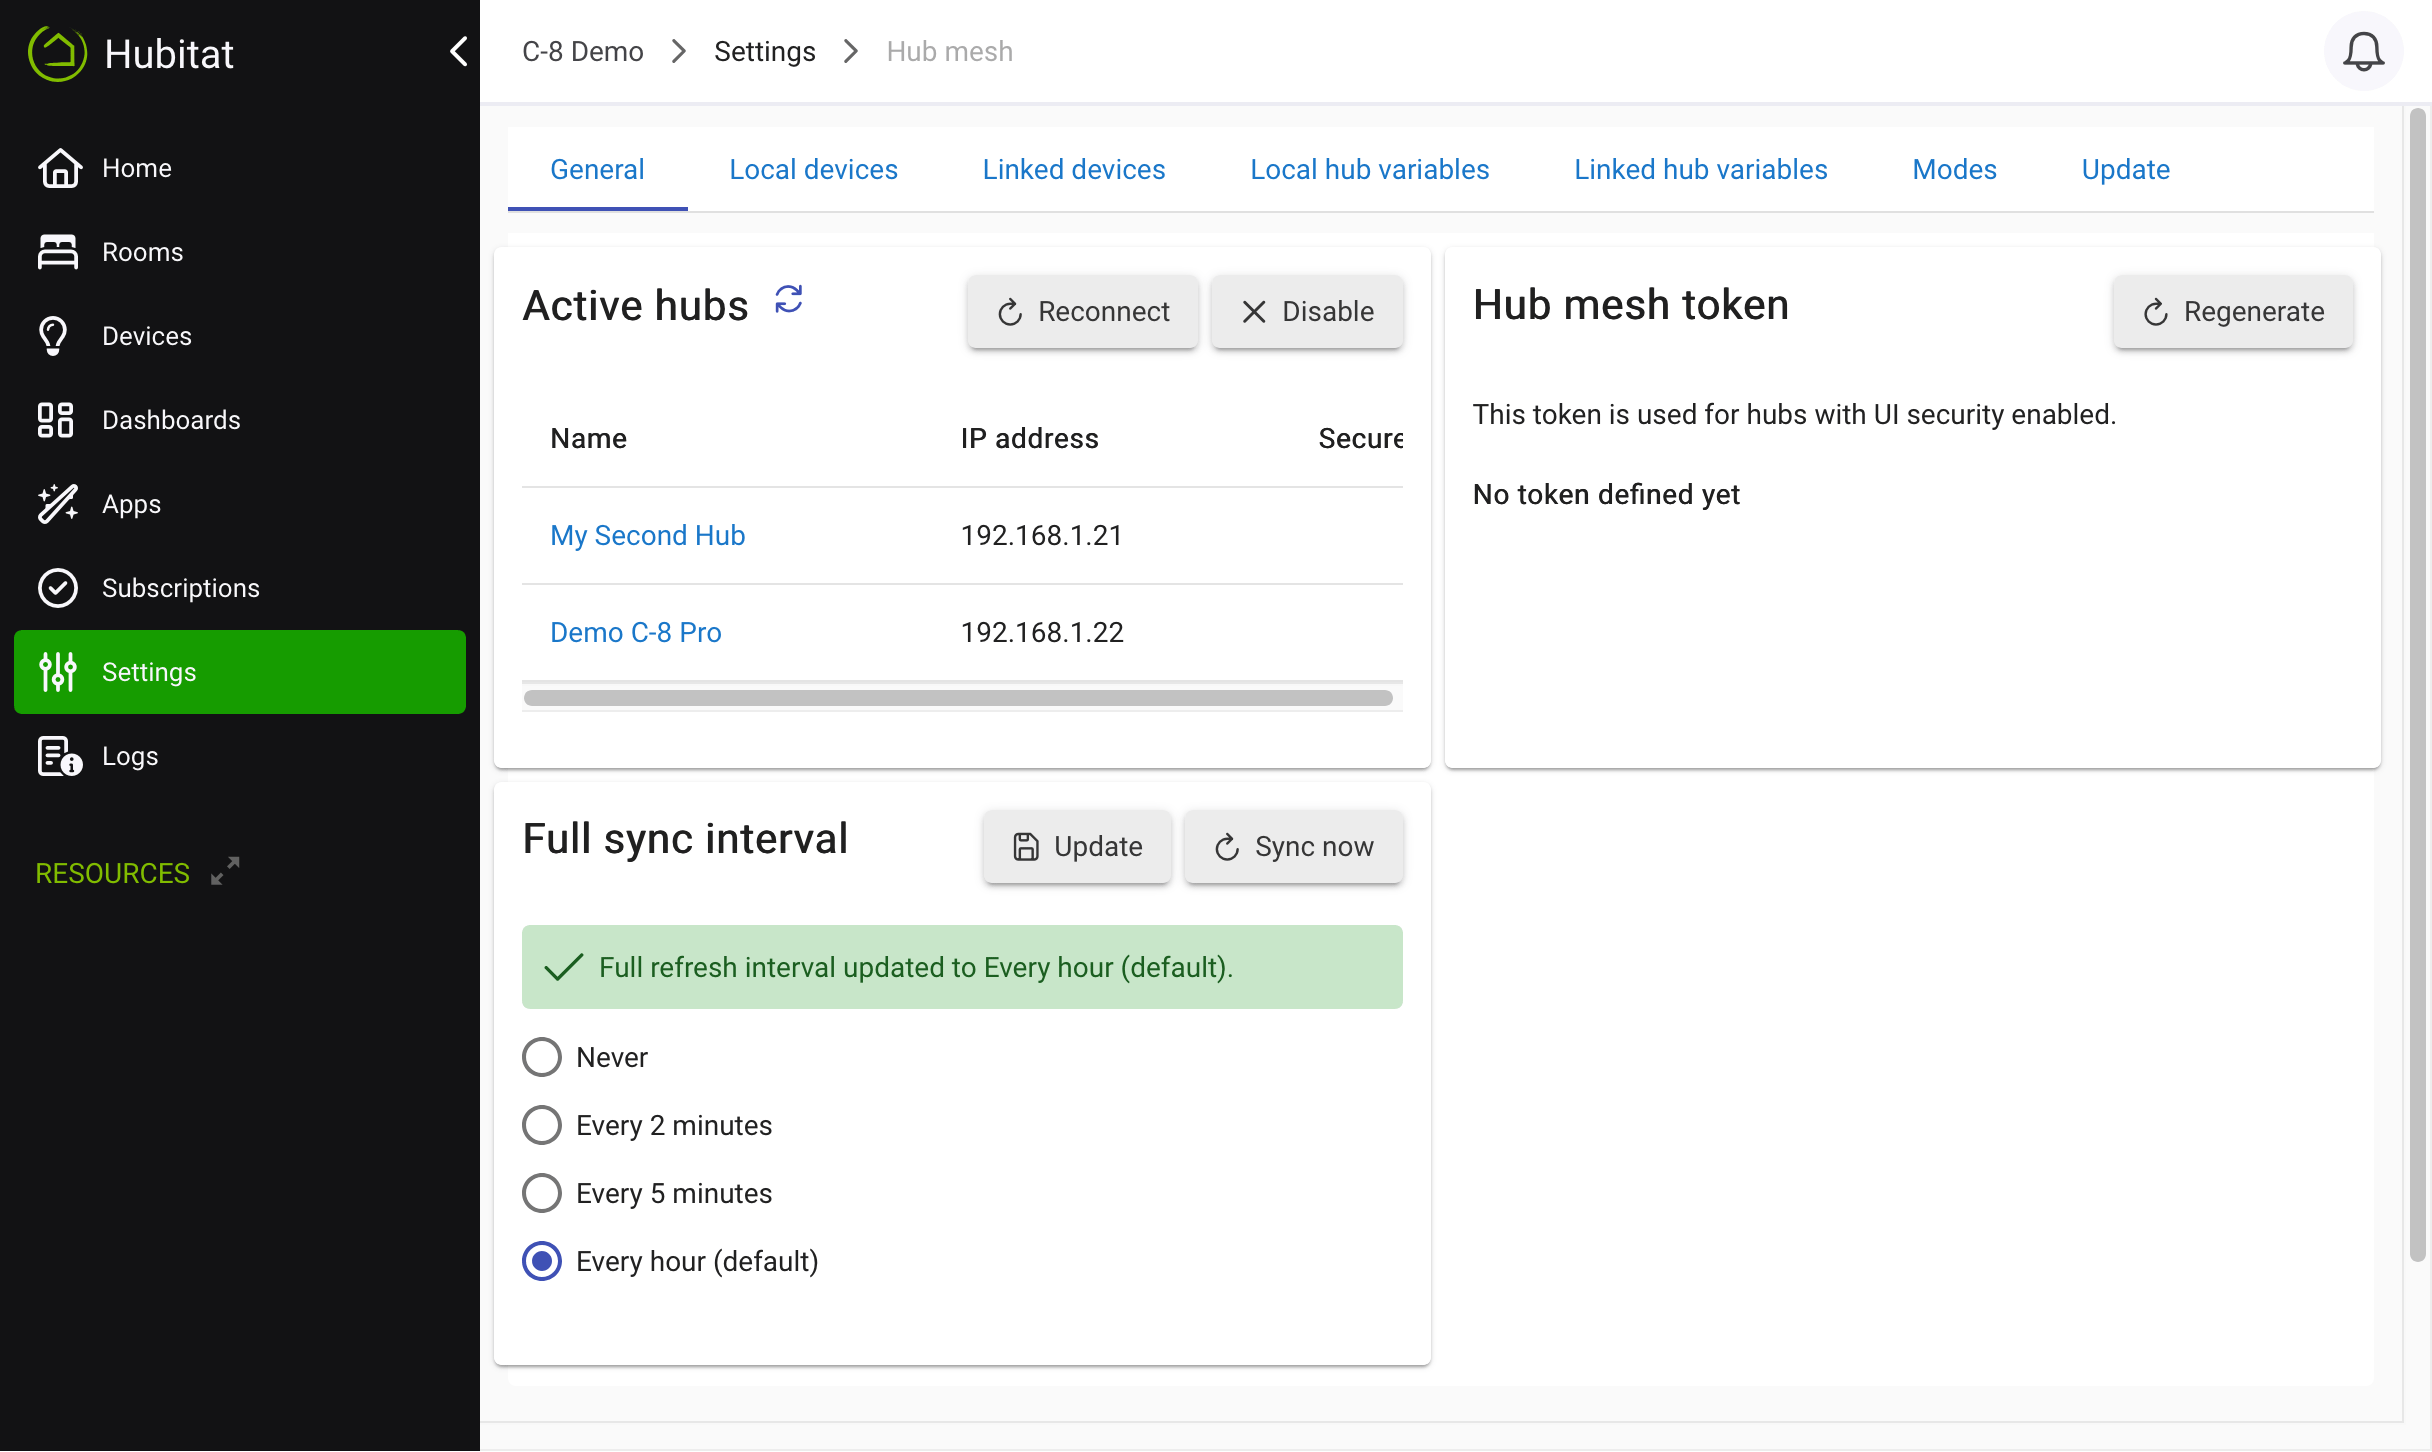Select Every hour (default) option
2432x1452 pixels.
542,1261
